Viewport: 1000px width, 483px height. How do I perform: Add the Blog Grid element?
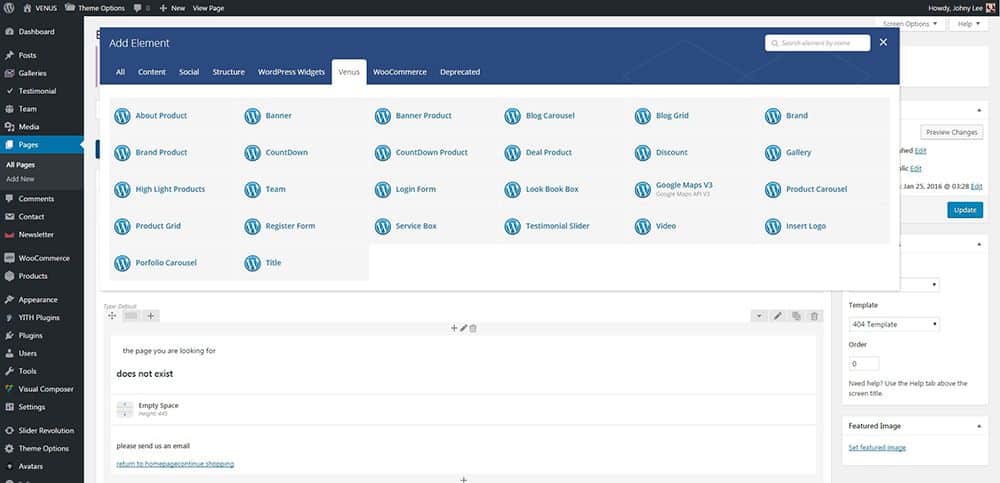[695, 116]
